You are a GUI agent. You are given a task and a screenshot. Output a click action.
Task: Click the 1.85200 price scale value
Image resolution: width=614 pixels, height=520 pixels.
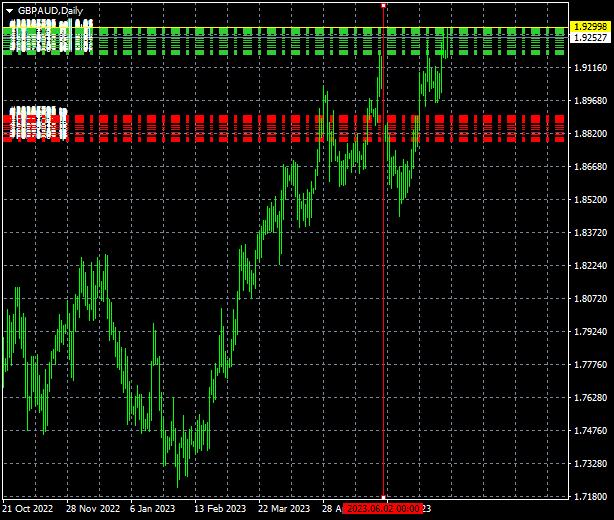click(x=590, y=200)
